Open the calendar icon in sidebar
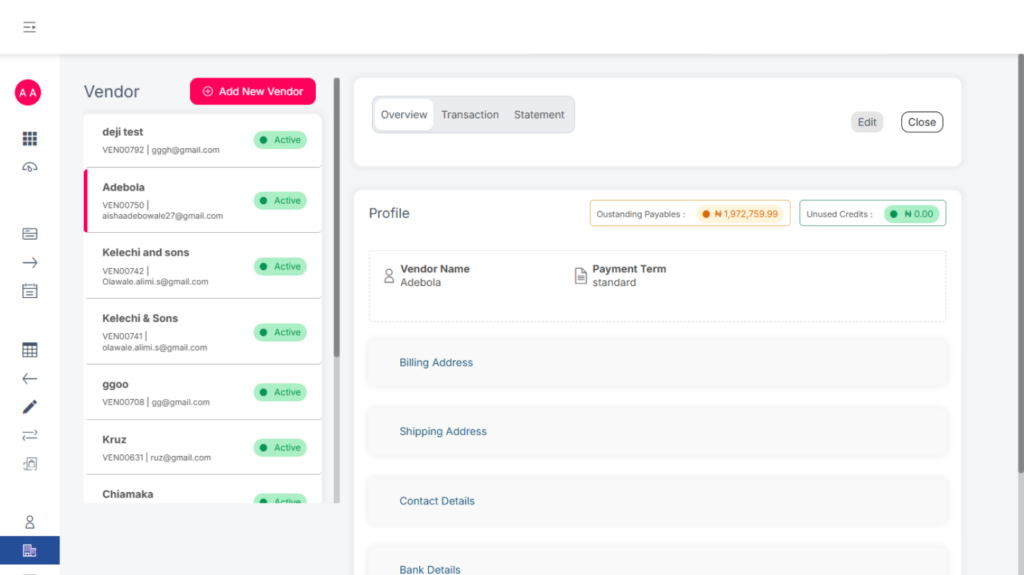 pos(30,291)
